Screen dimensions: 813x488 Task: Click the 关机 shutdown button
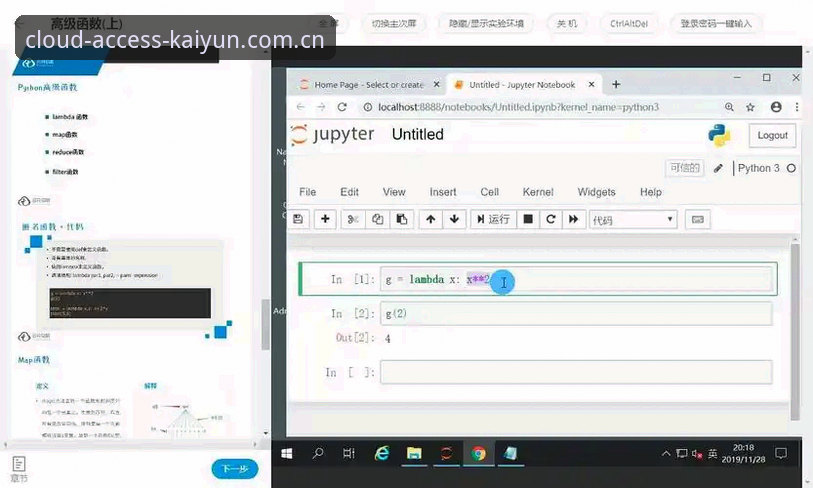point(566,23)
